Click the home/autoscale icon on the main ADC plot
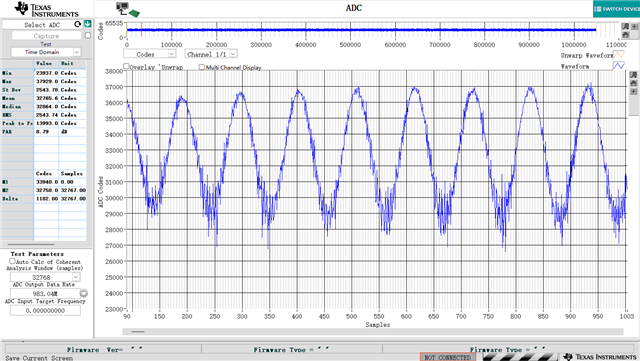Screen dimensions: 640x361 (x=633, y=83)
